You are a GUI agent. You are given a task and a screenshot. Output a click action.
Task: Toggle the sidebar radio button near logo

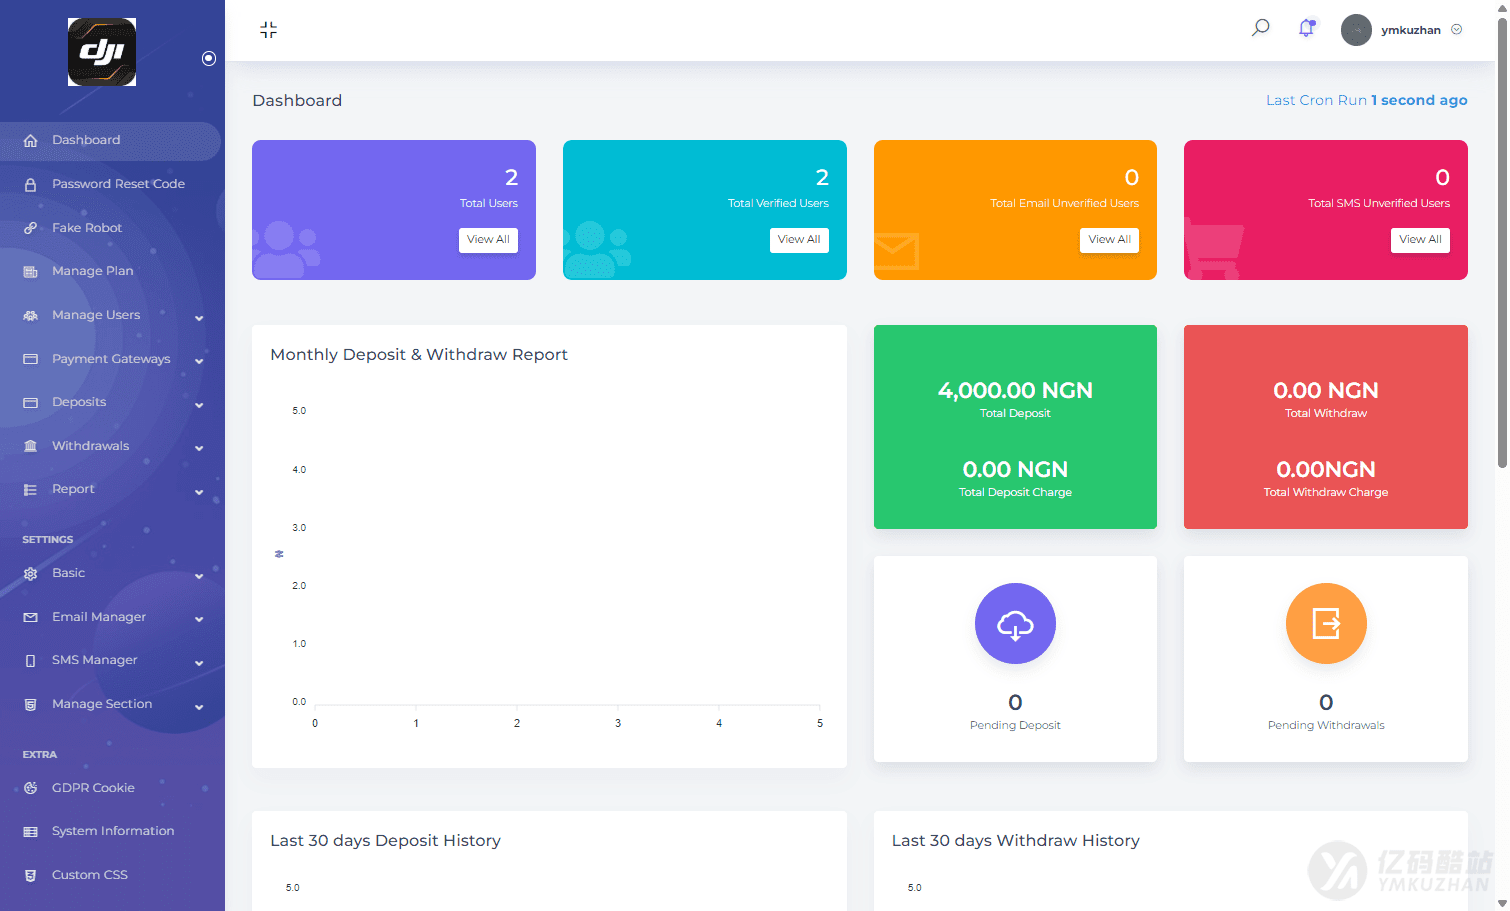(209, 59)
